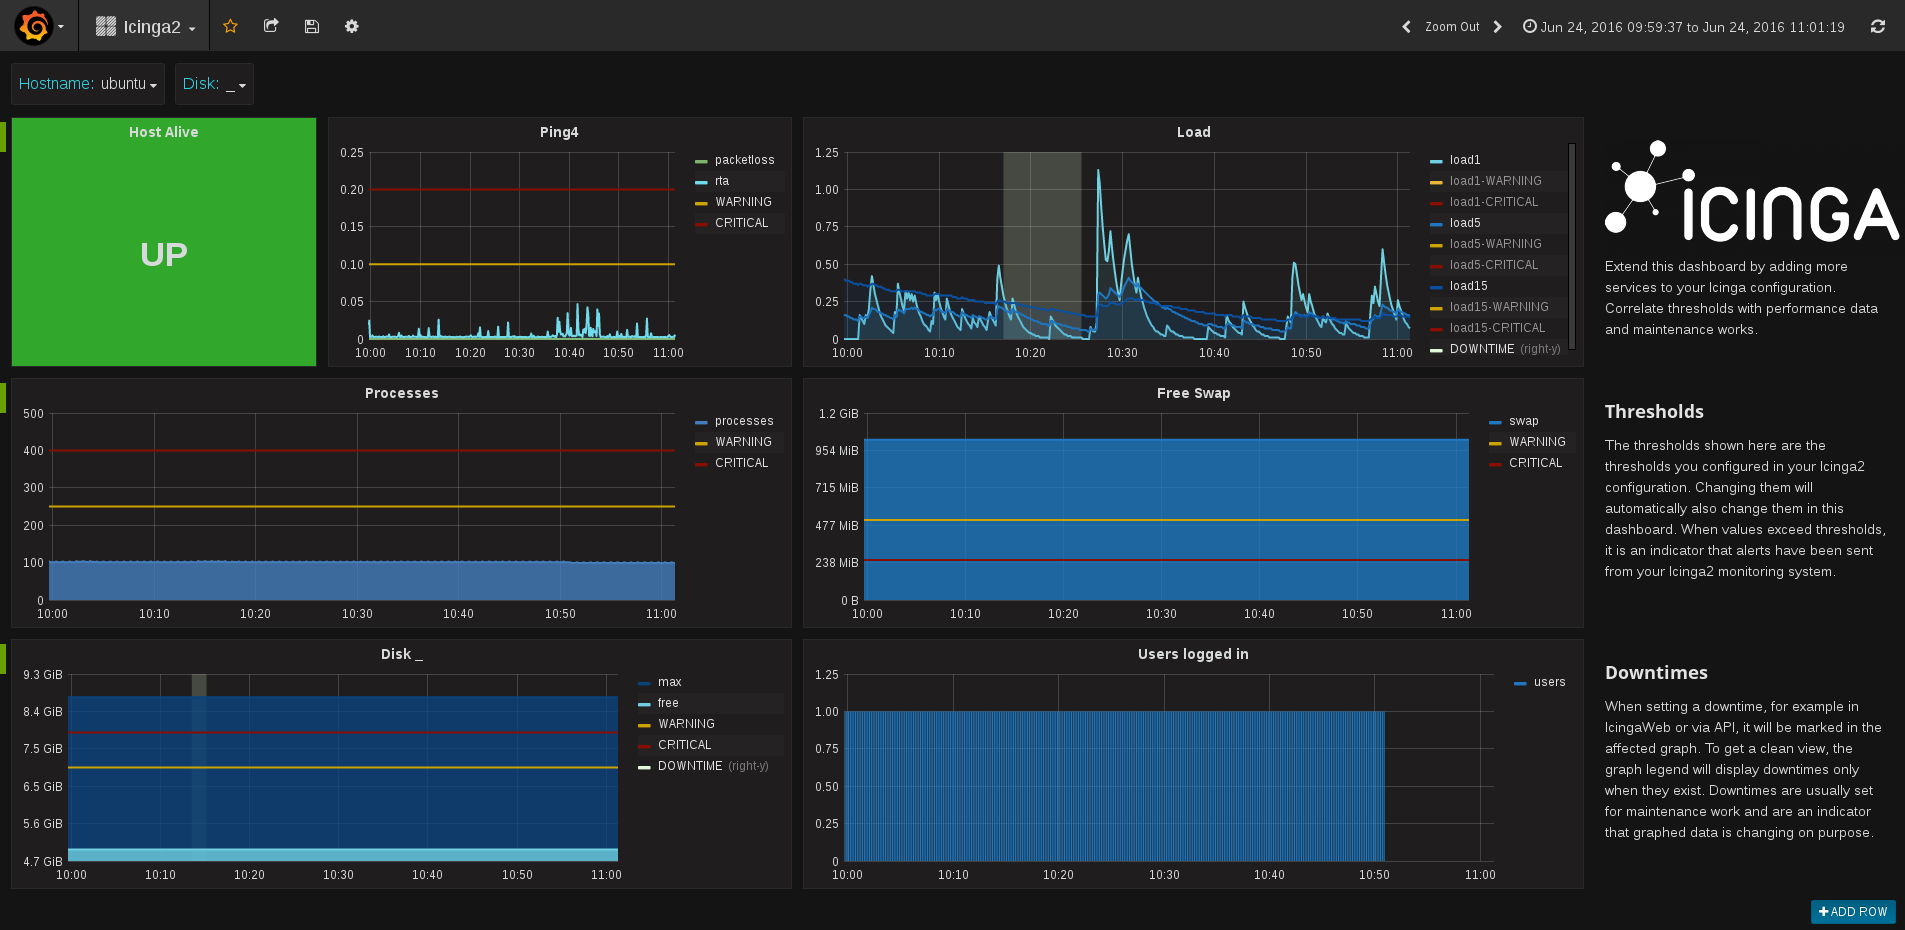The width and height of the screenshot is (1905, 930).
Task: Toggle DOWNTIME series in Disk legend
Action: [x=690, y=766]
